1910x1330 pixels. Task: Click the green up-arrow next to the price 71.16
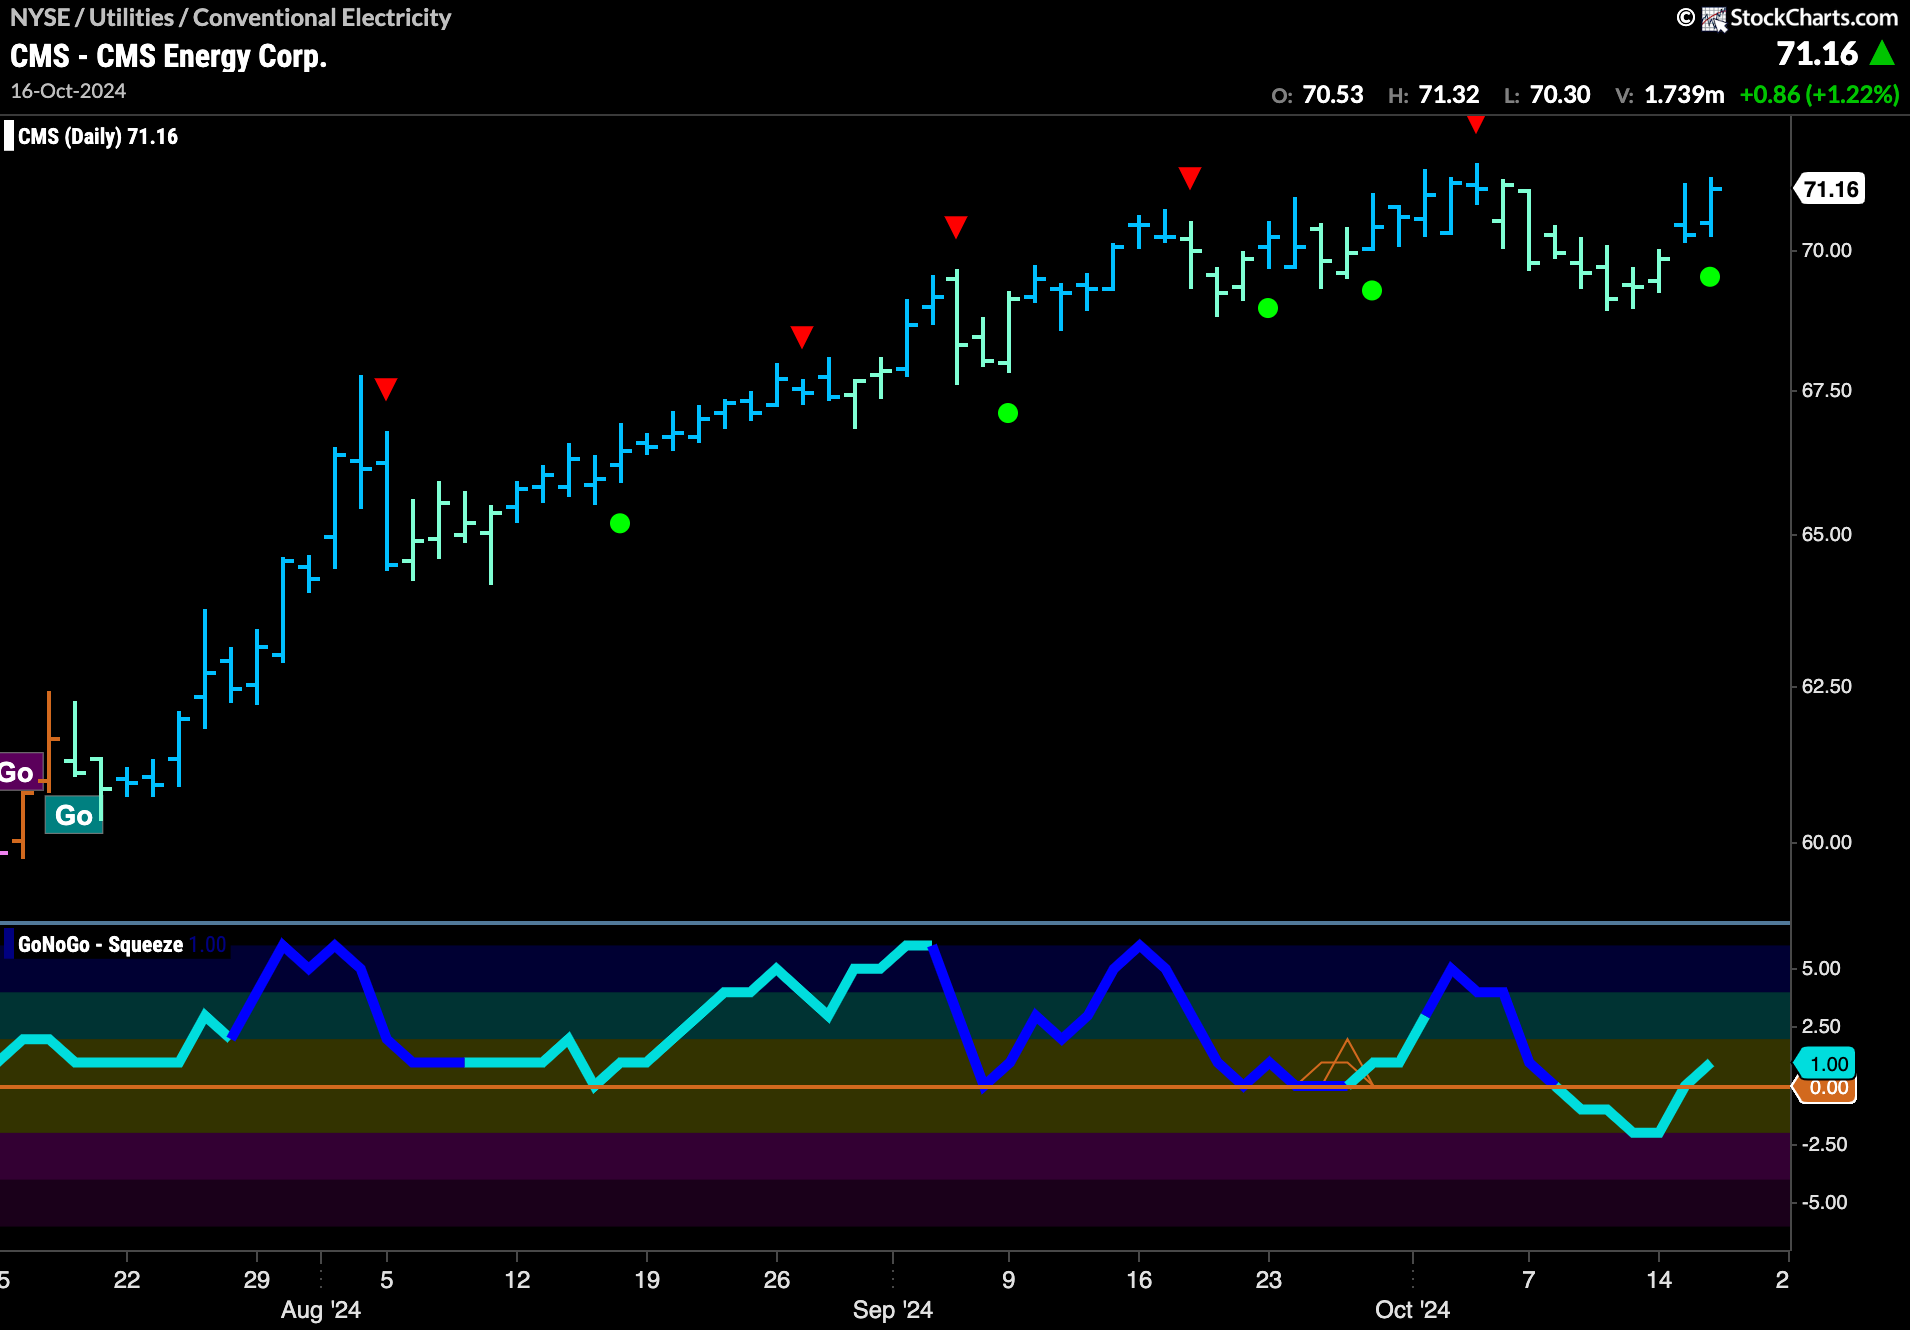(x=1882, y=53)
